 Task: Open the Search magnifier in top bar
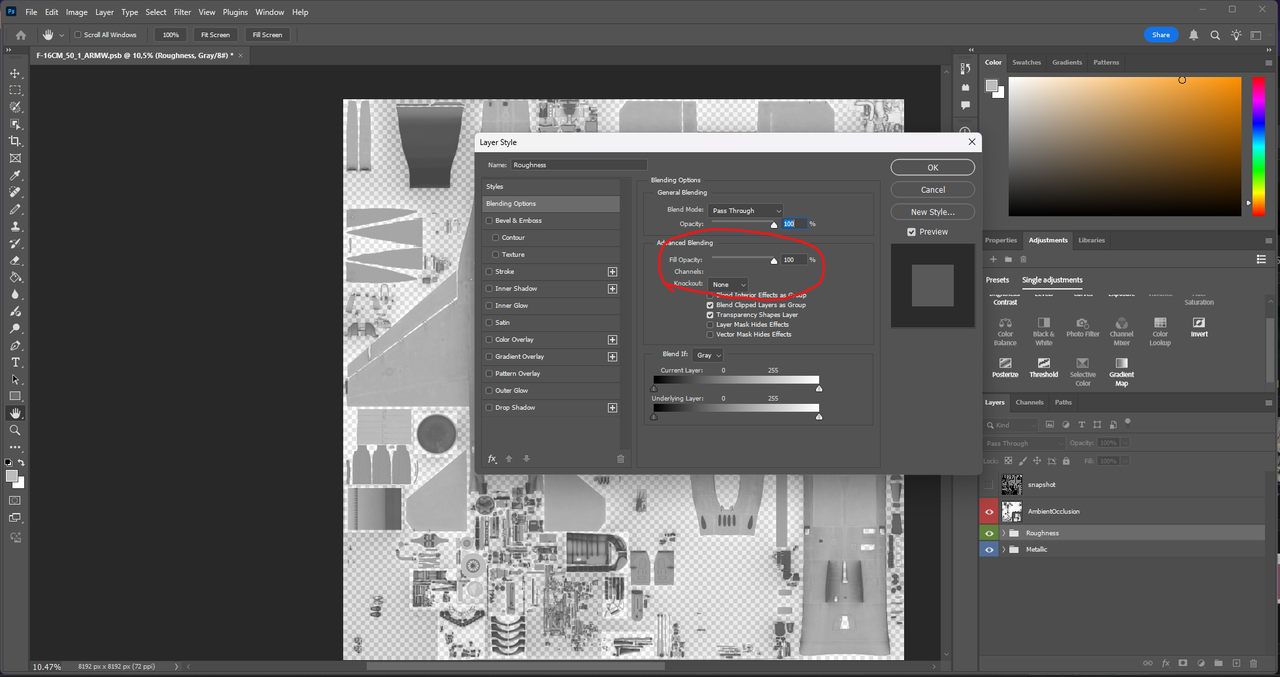(x=1215, y=34)
